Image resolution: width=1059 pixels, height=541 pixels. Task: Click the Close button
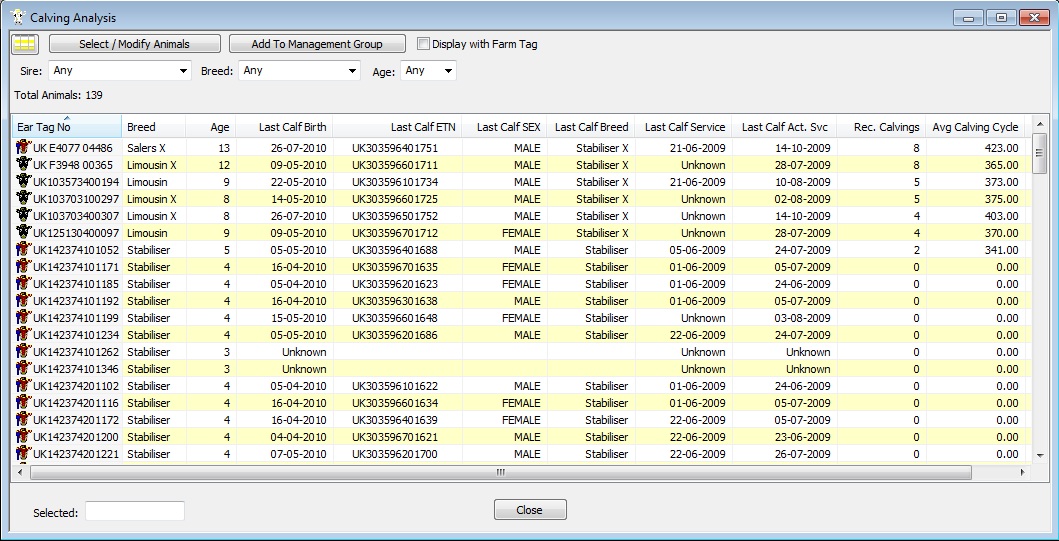coord(530,510)
